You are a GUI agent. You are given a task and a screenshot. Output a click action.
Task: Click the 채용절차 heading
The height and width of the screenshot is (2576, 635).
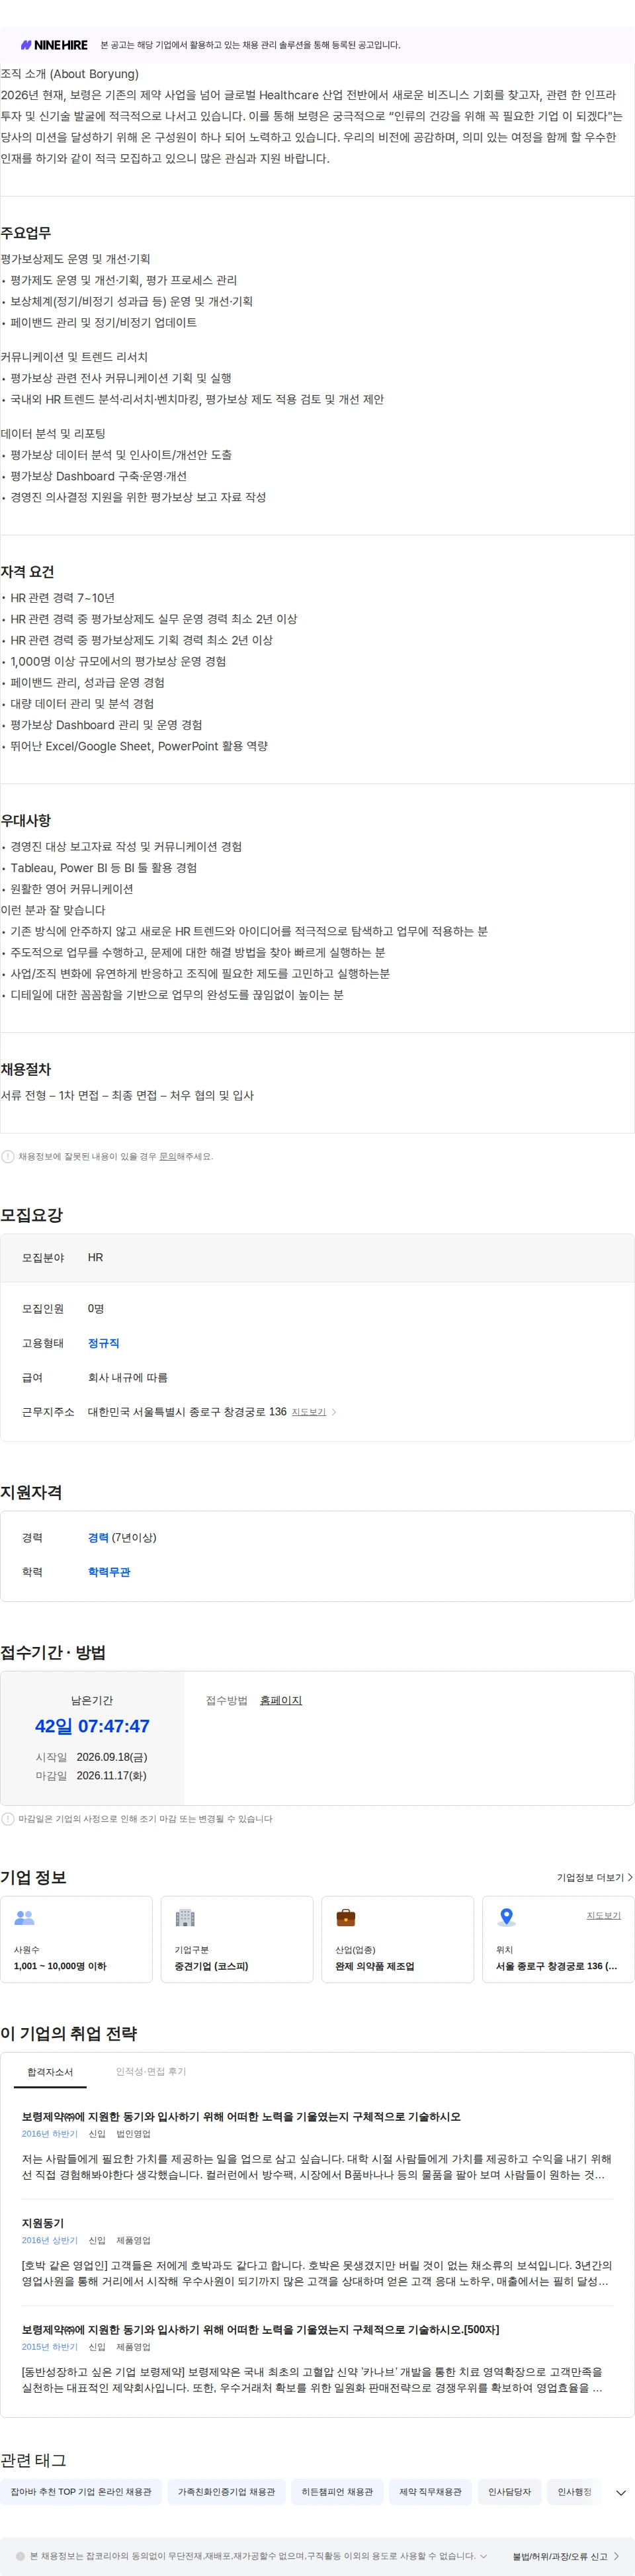pos(26,1069)
